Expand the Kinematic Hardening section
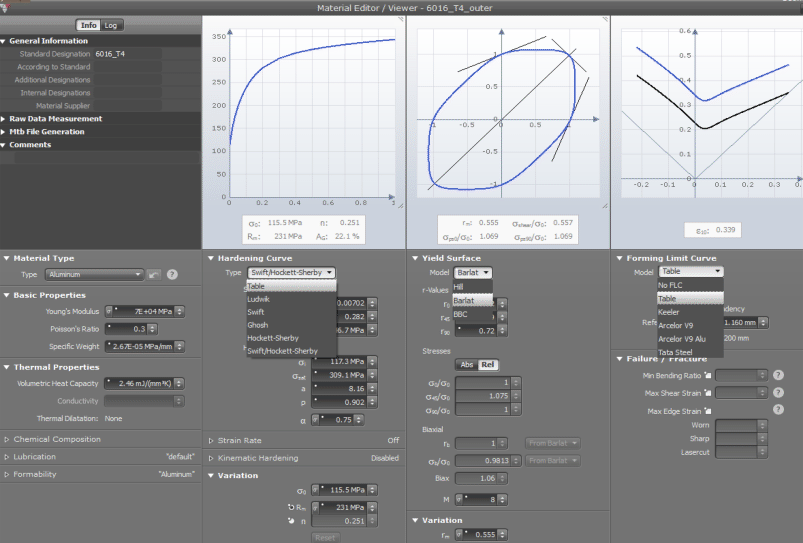803x543 pixels. tap(210, 458)
